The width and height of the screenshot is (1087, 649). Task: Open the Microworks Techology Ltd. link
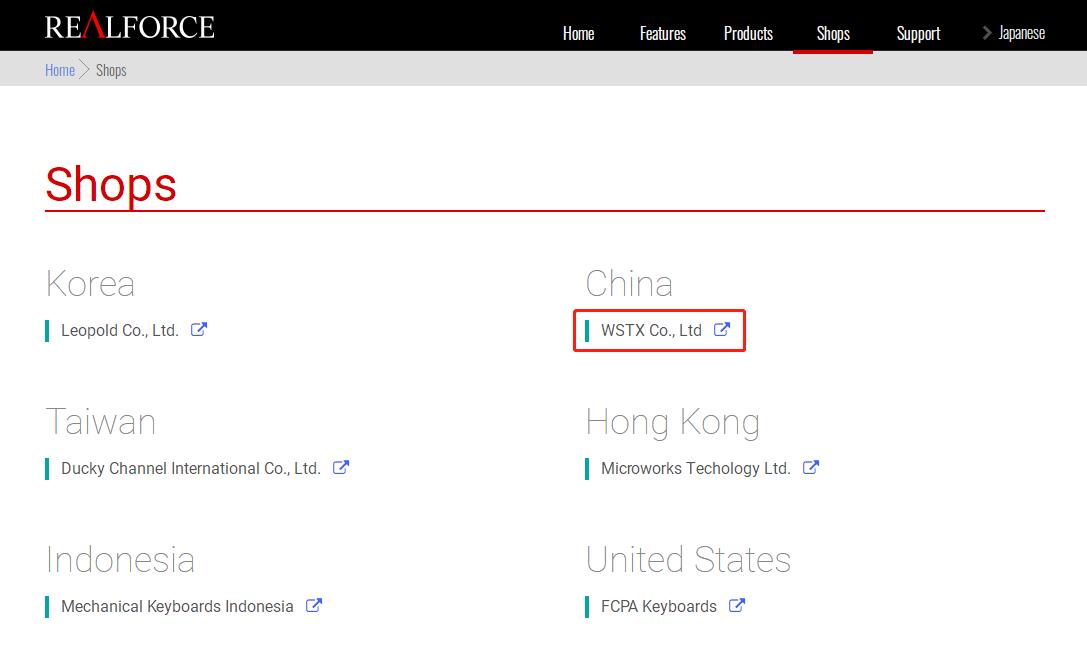click(695, 468)
